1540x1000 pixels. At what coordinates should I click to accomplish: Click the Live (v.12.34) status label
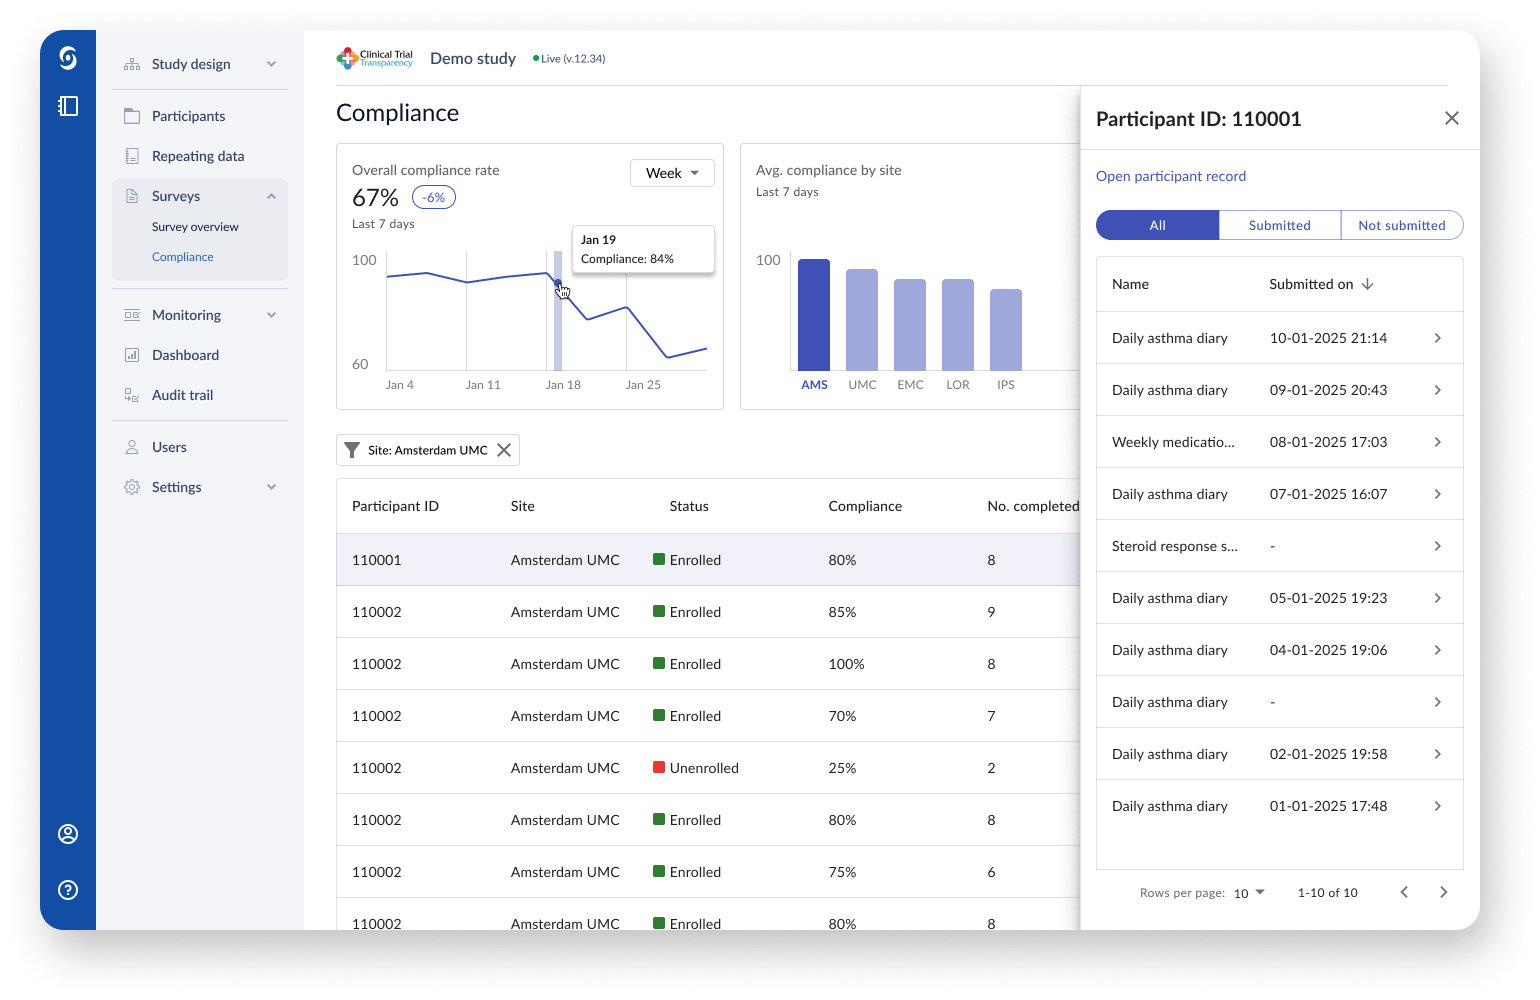click(x=569, y=59)
